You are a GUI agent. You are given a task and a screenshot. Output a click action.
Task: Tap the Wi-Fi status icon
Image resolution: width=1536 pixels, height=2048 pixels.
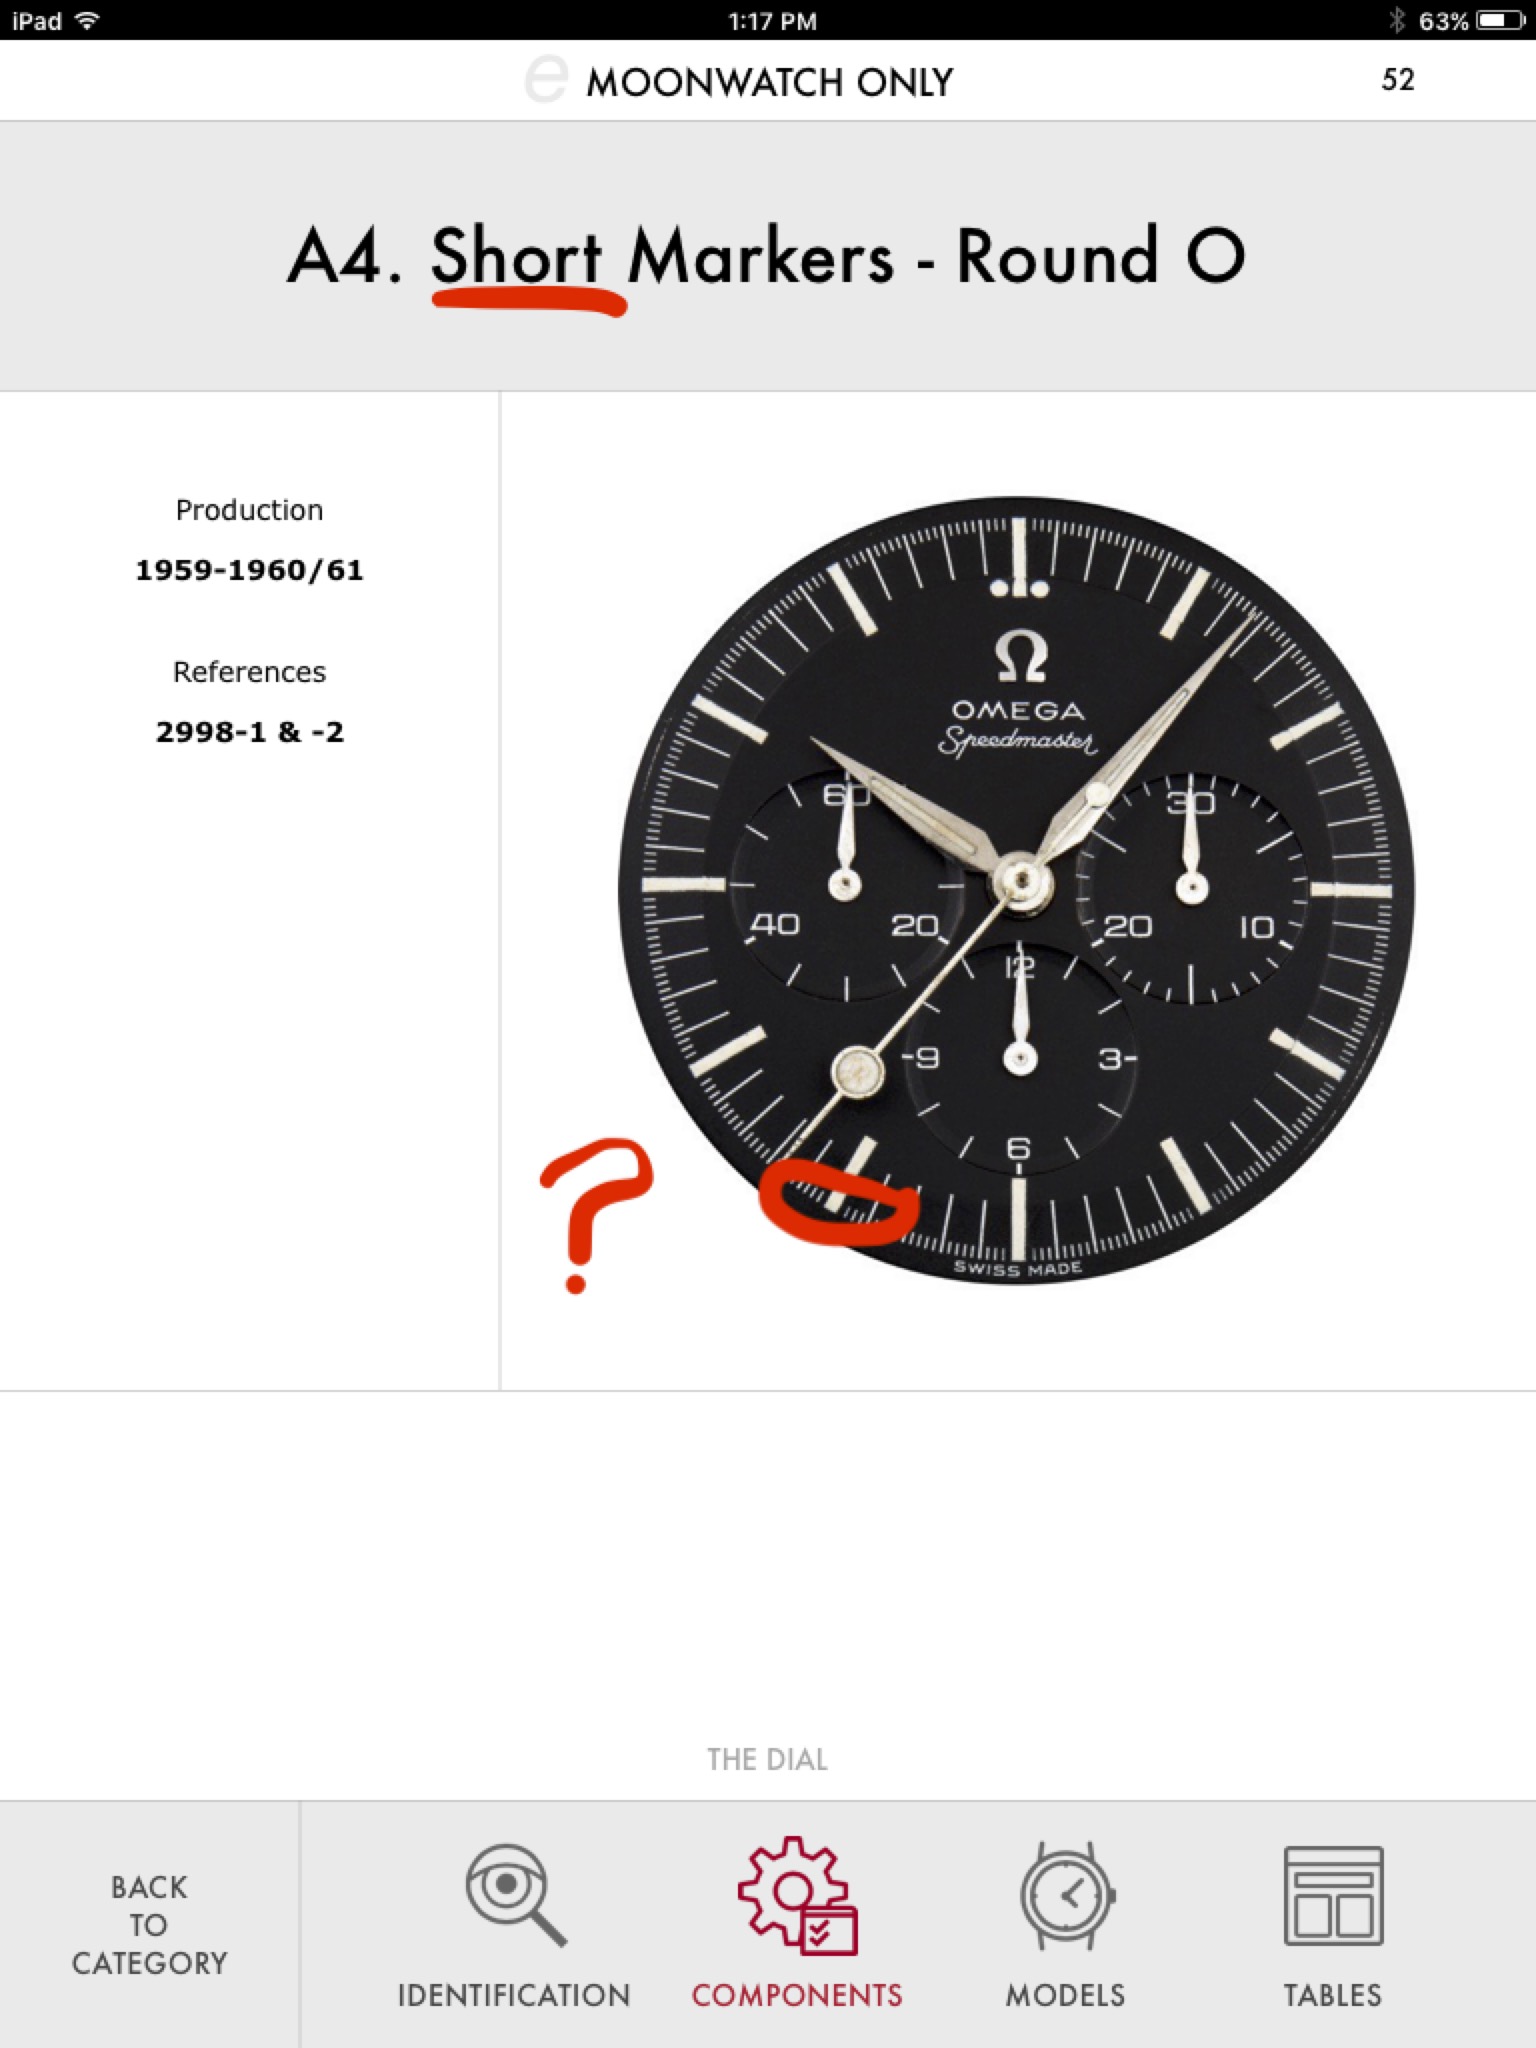pos(88,20)
